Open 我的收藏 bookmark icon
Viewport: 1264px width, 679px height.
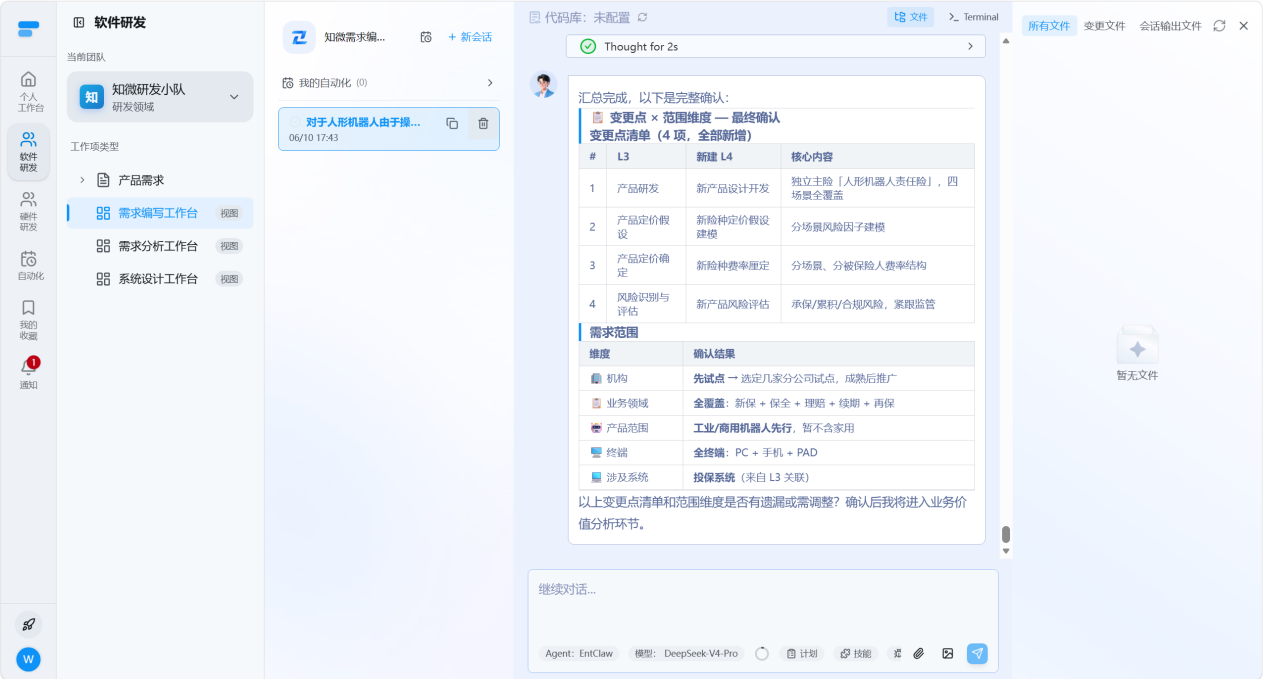(x=28, y=320)
